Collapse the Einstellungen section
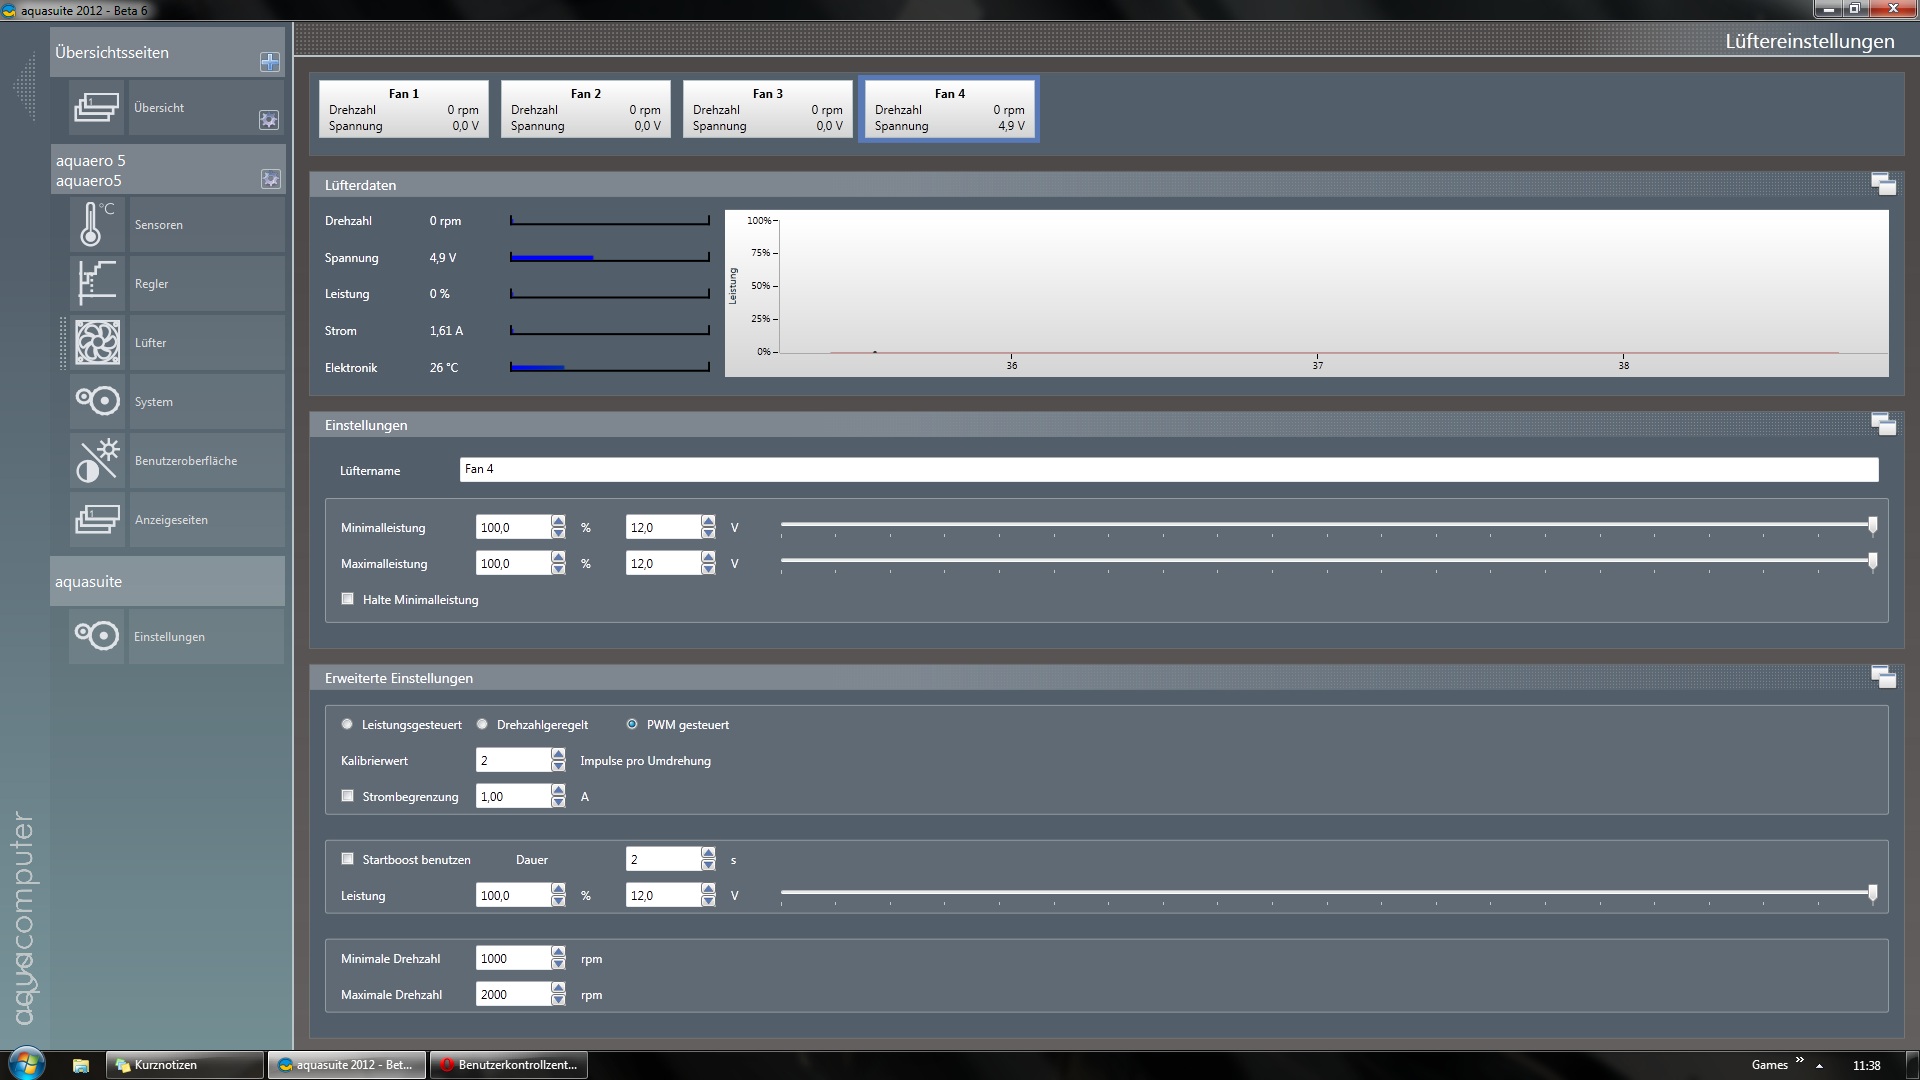The width and height of the screenshot is (1920, 1080). click(x=1882, y=424)
